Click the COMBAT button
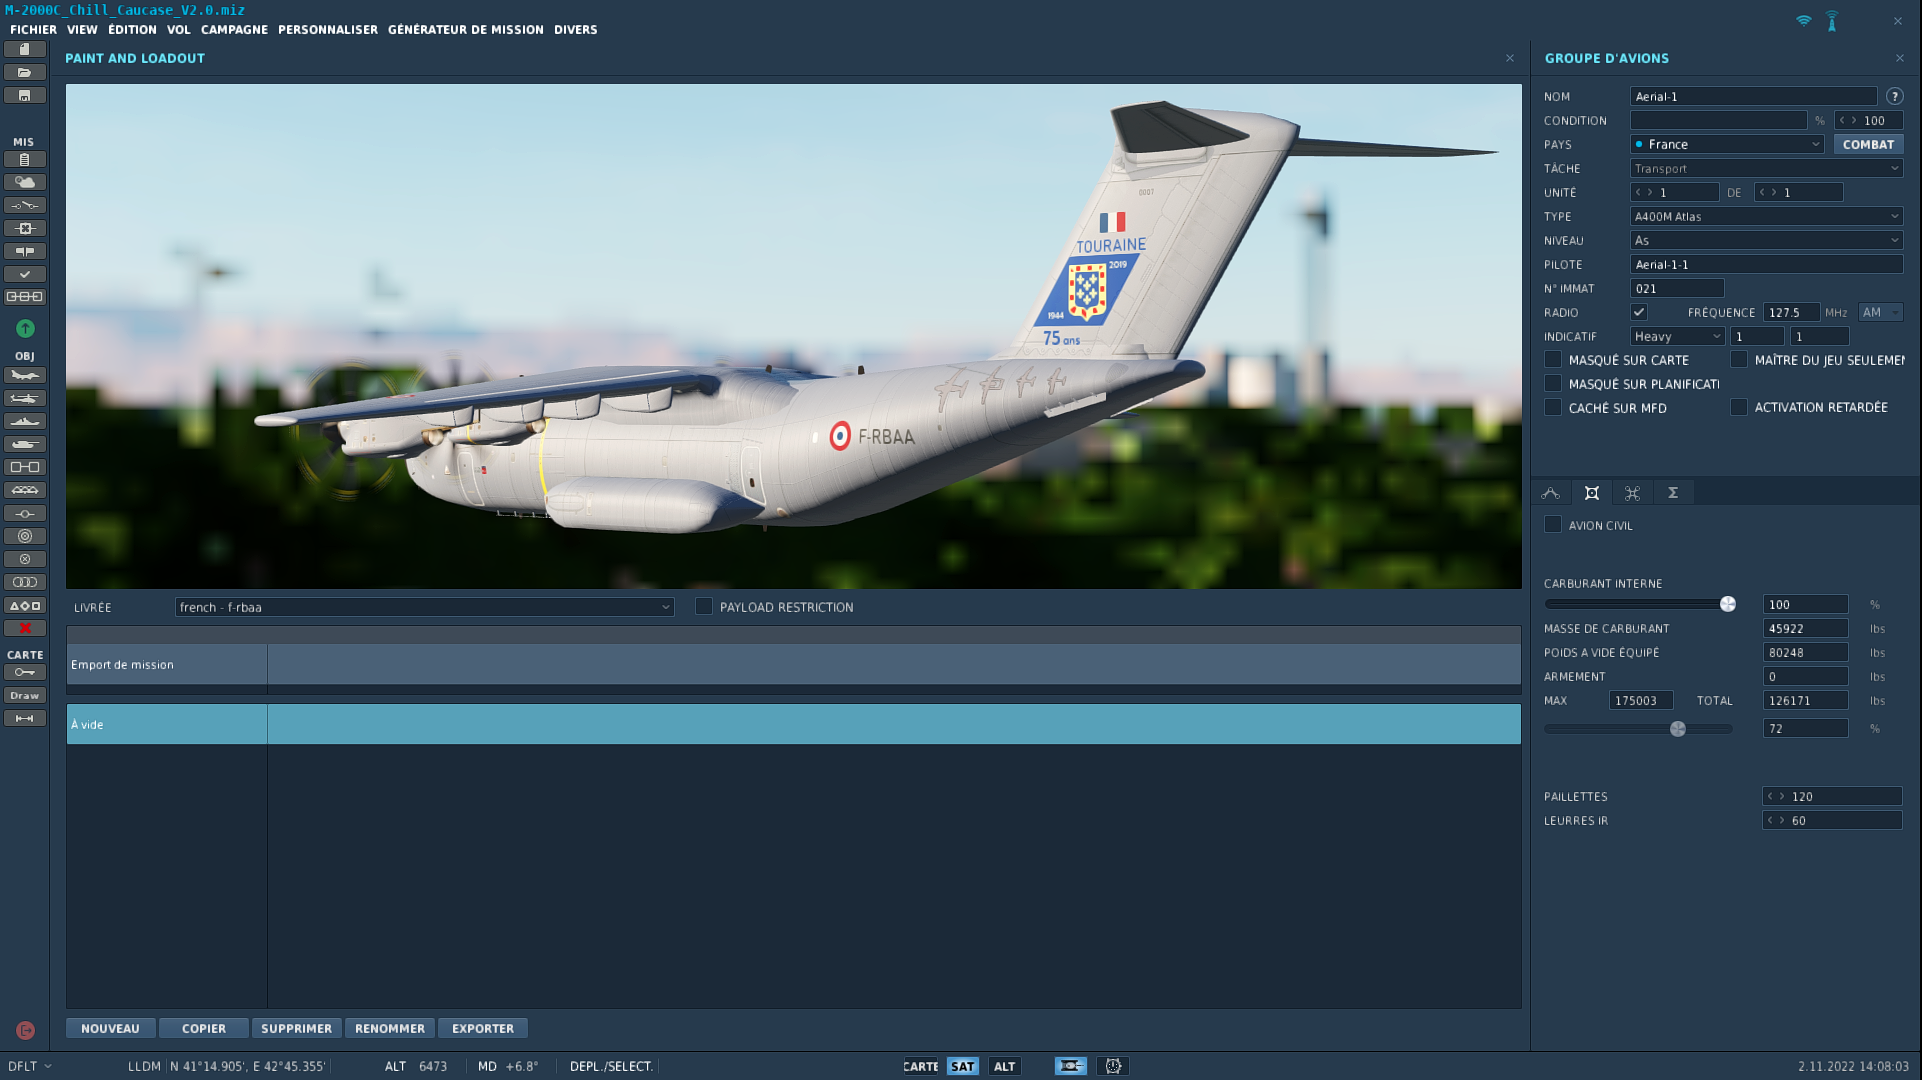 coord(1868,144)
